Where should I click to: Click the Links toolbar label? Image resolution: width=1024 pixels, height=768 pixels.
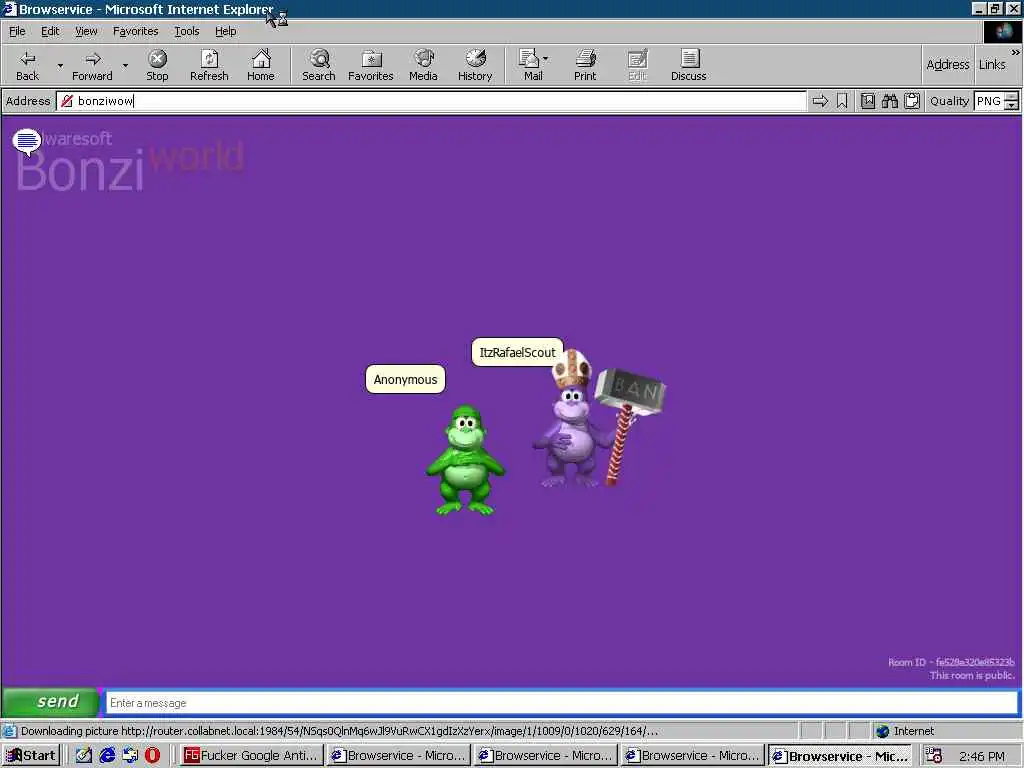(991, 65)
